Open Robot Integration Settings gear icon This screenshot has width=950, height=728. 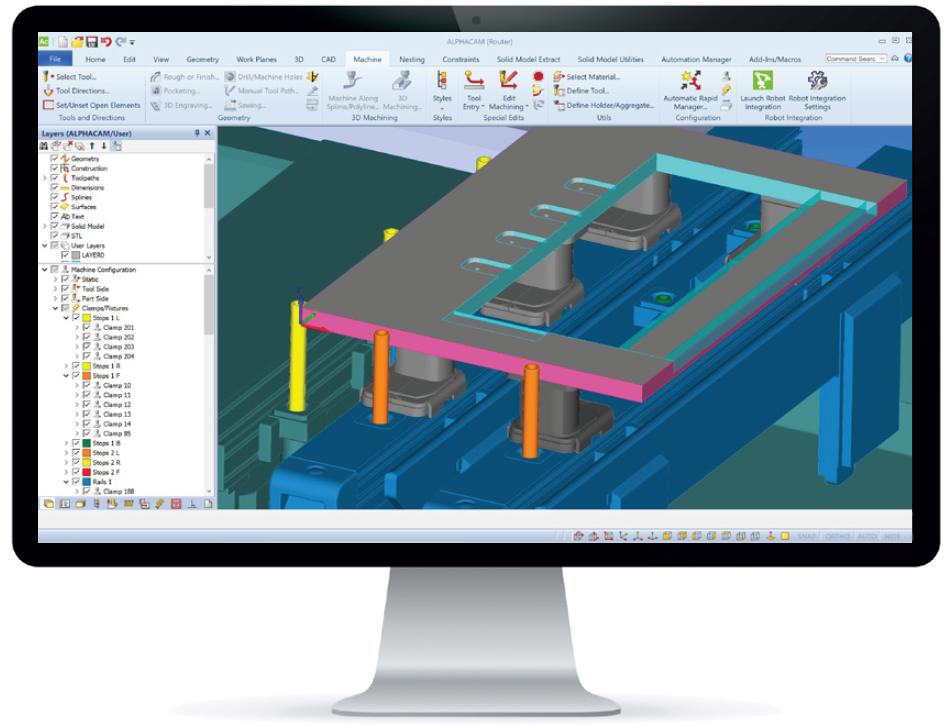coord(817,81)
